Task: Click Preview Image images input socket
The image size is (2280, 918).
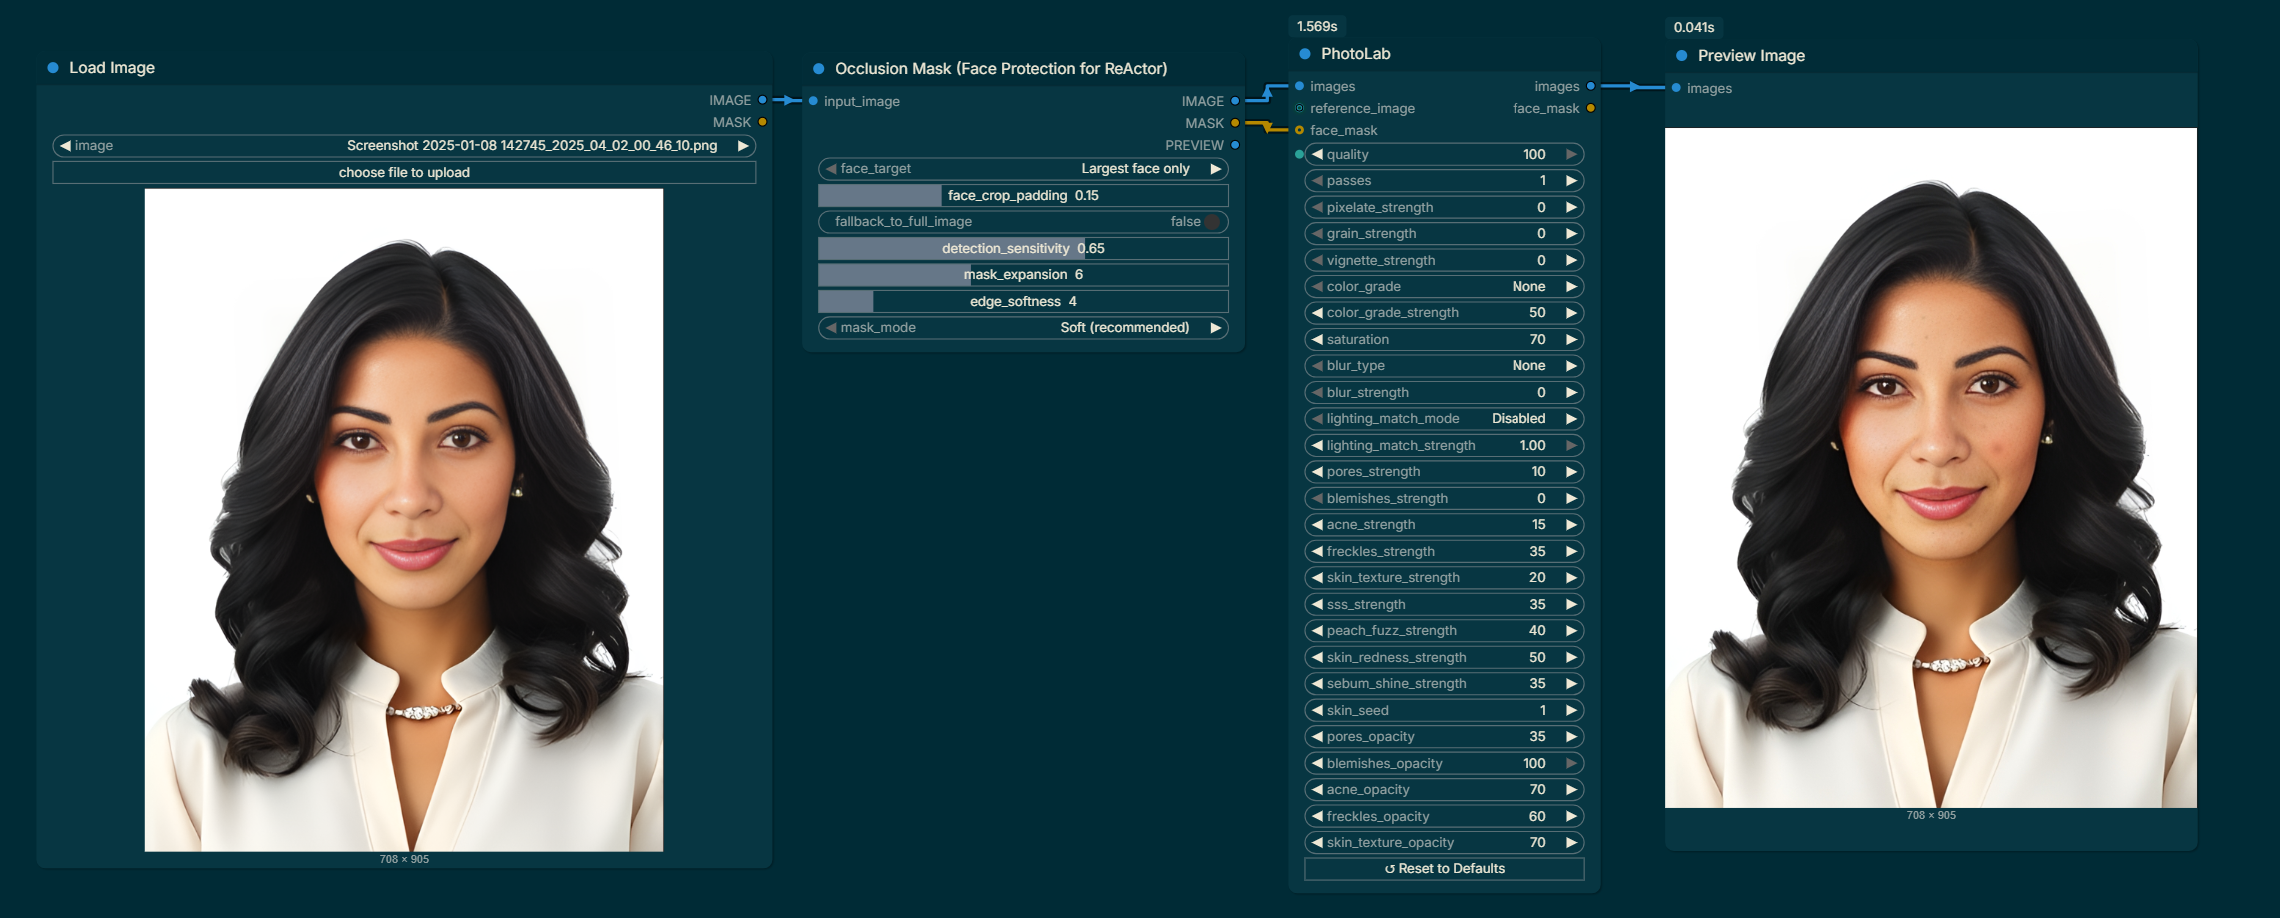Action: click(x=1676, y=88)
